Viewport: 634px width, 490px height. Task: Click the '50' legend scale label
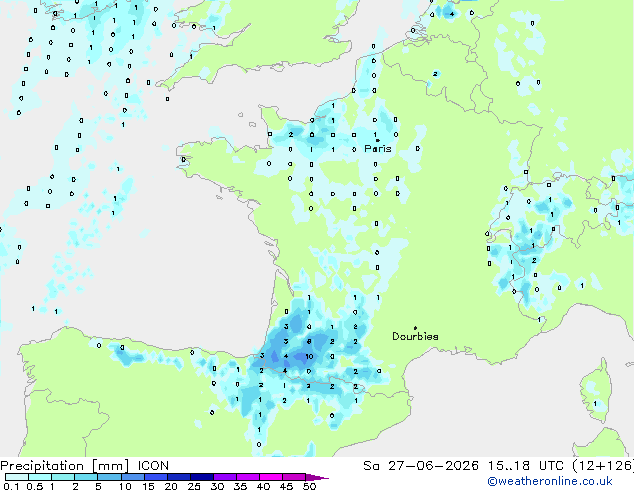point(309,486)
